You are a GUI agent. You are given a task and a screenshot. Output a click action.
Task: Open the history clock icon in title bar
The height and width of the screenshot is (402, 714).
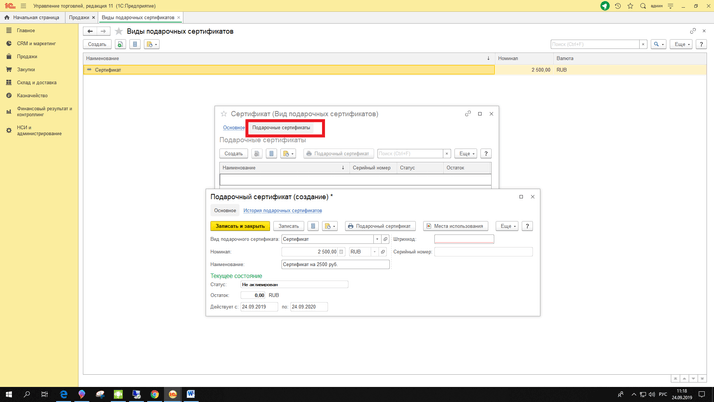(618, 6)
